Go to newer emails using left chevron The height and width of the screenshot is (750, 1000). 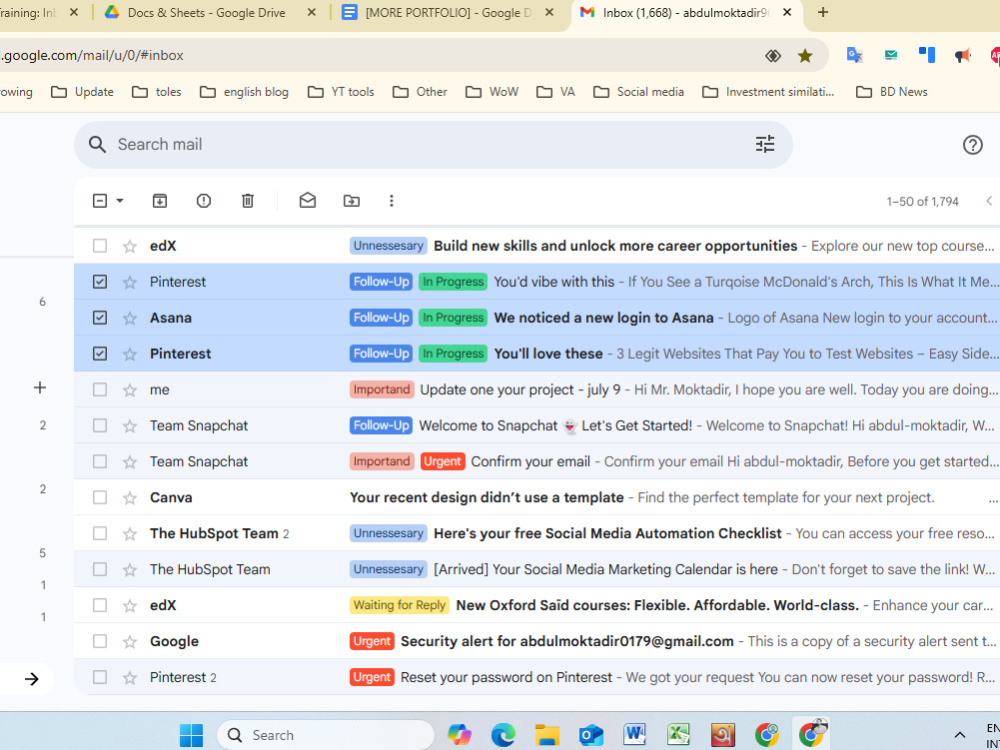click(x=989, y=201)
